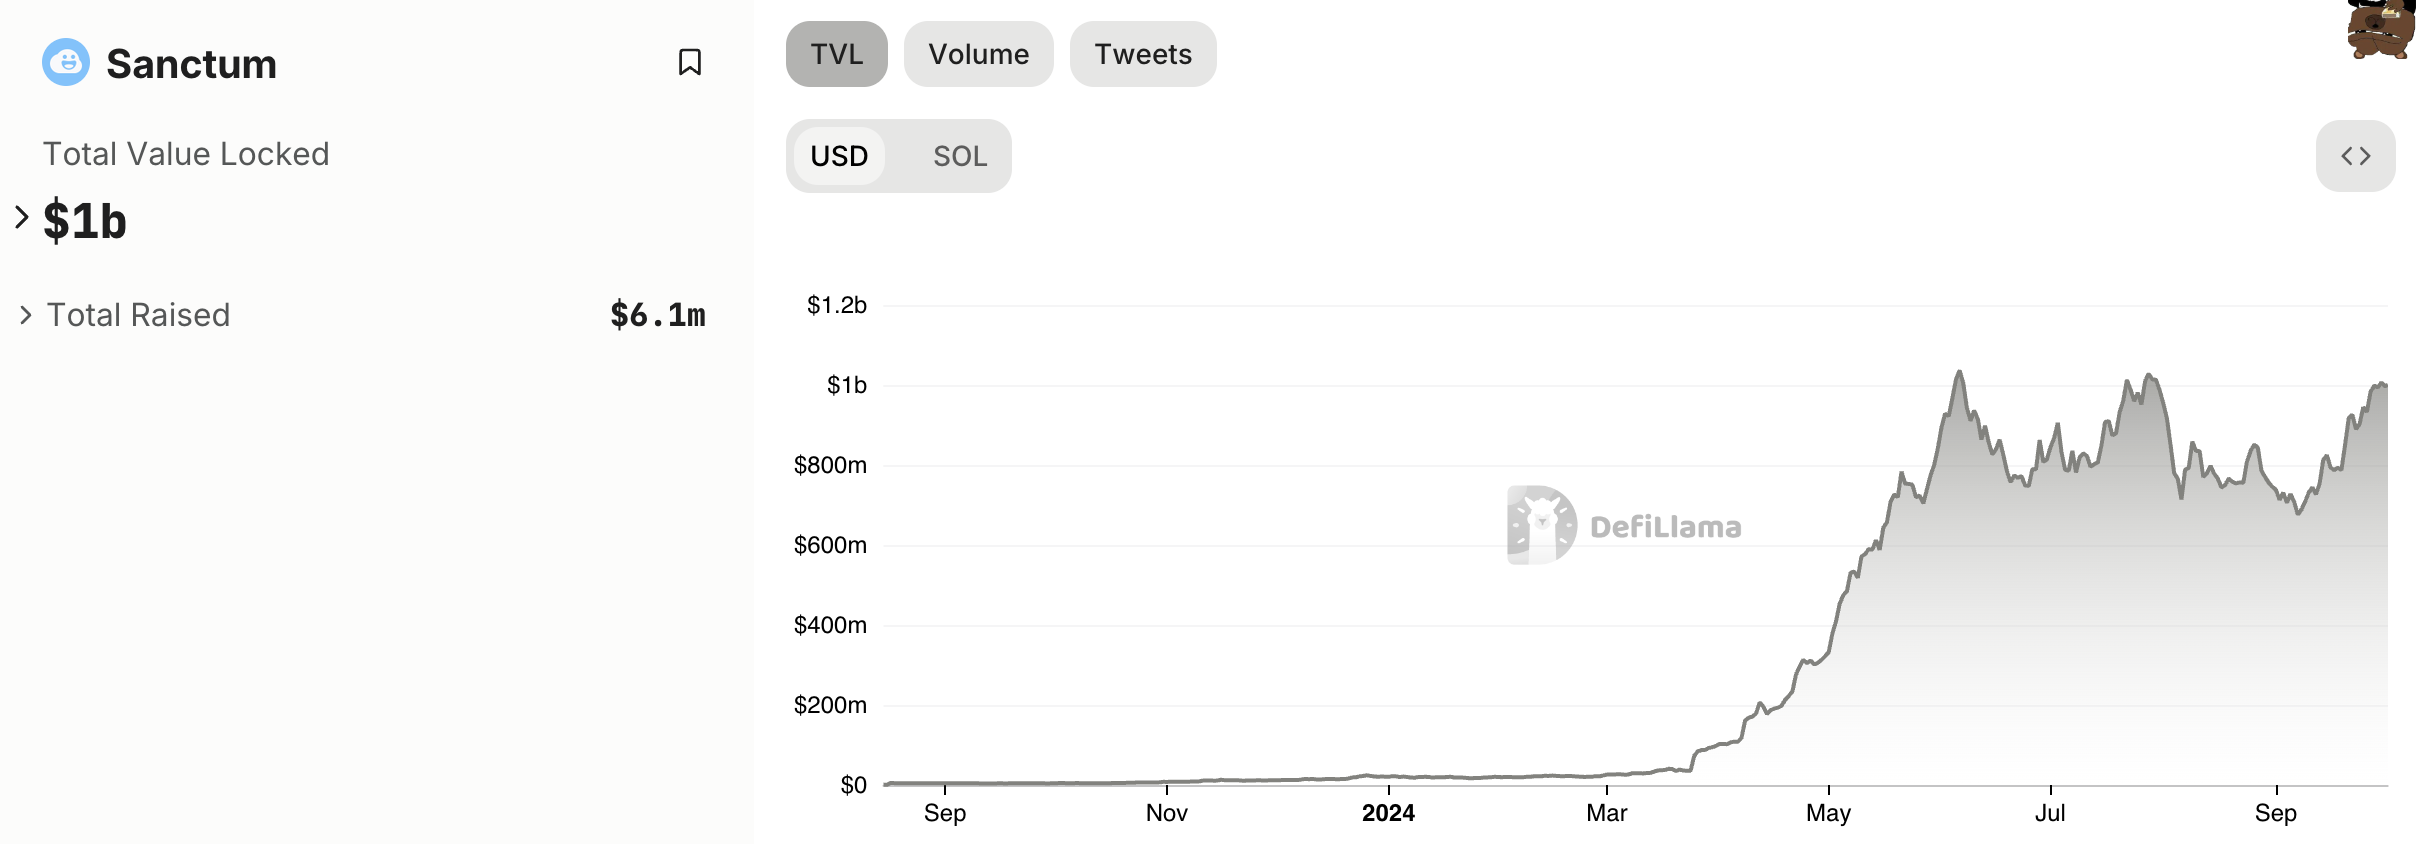Click the Jul marker on time axis
This screenshot has width=2422, height=844.
click(x=2050, y=813)
